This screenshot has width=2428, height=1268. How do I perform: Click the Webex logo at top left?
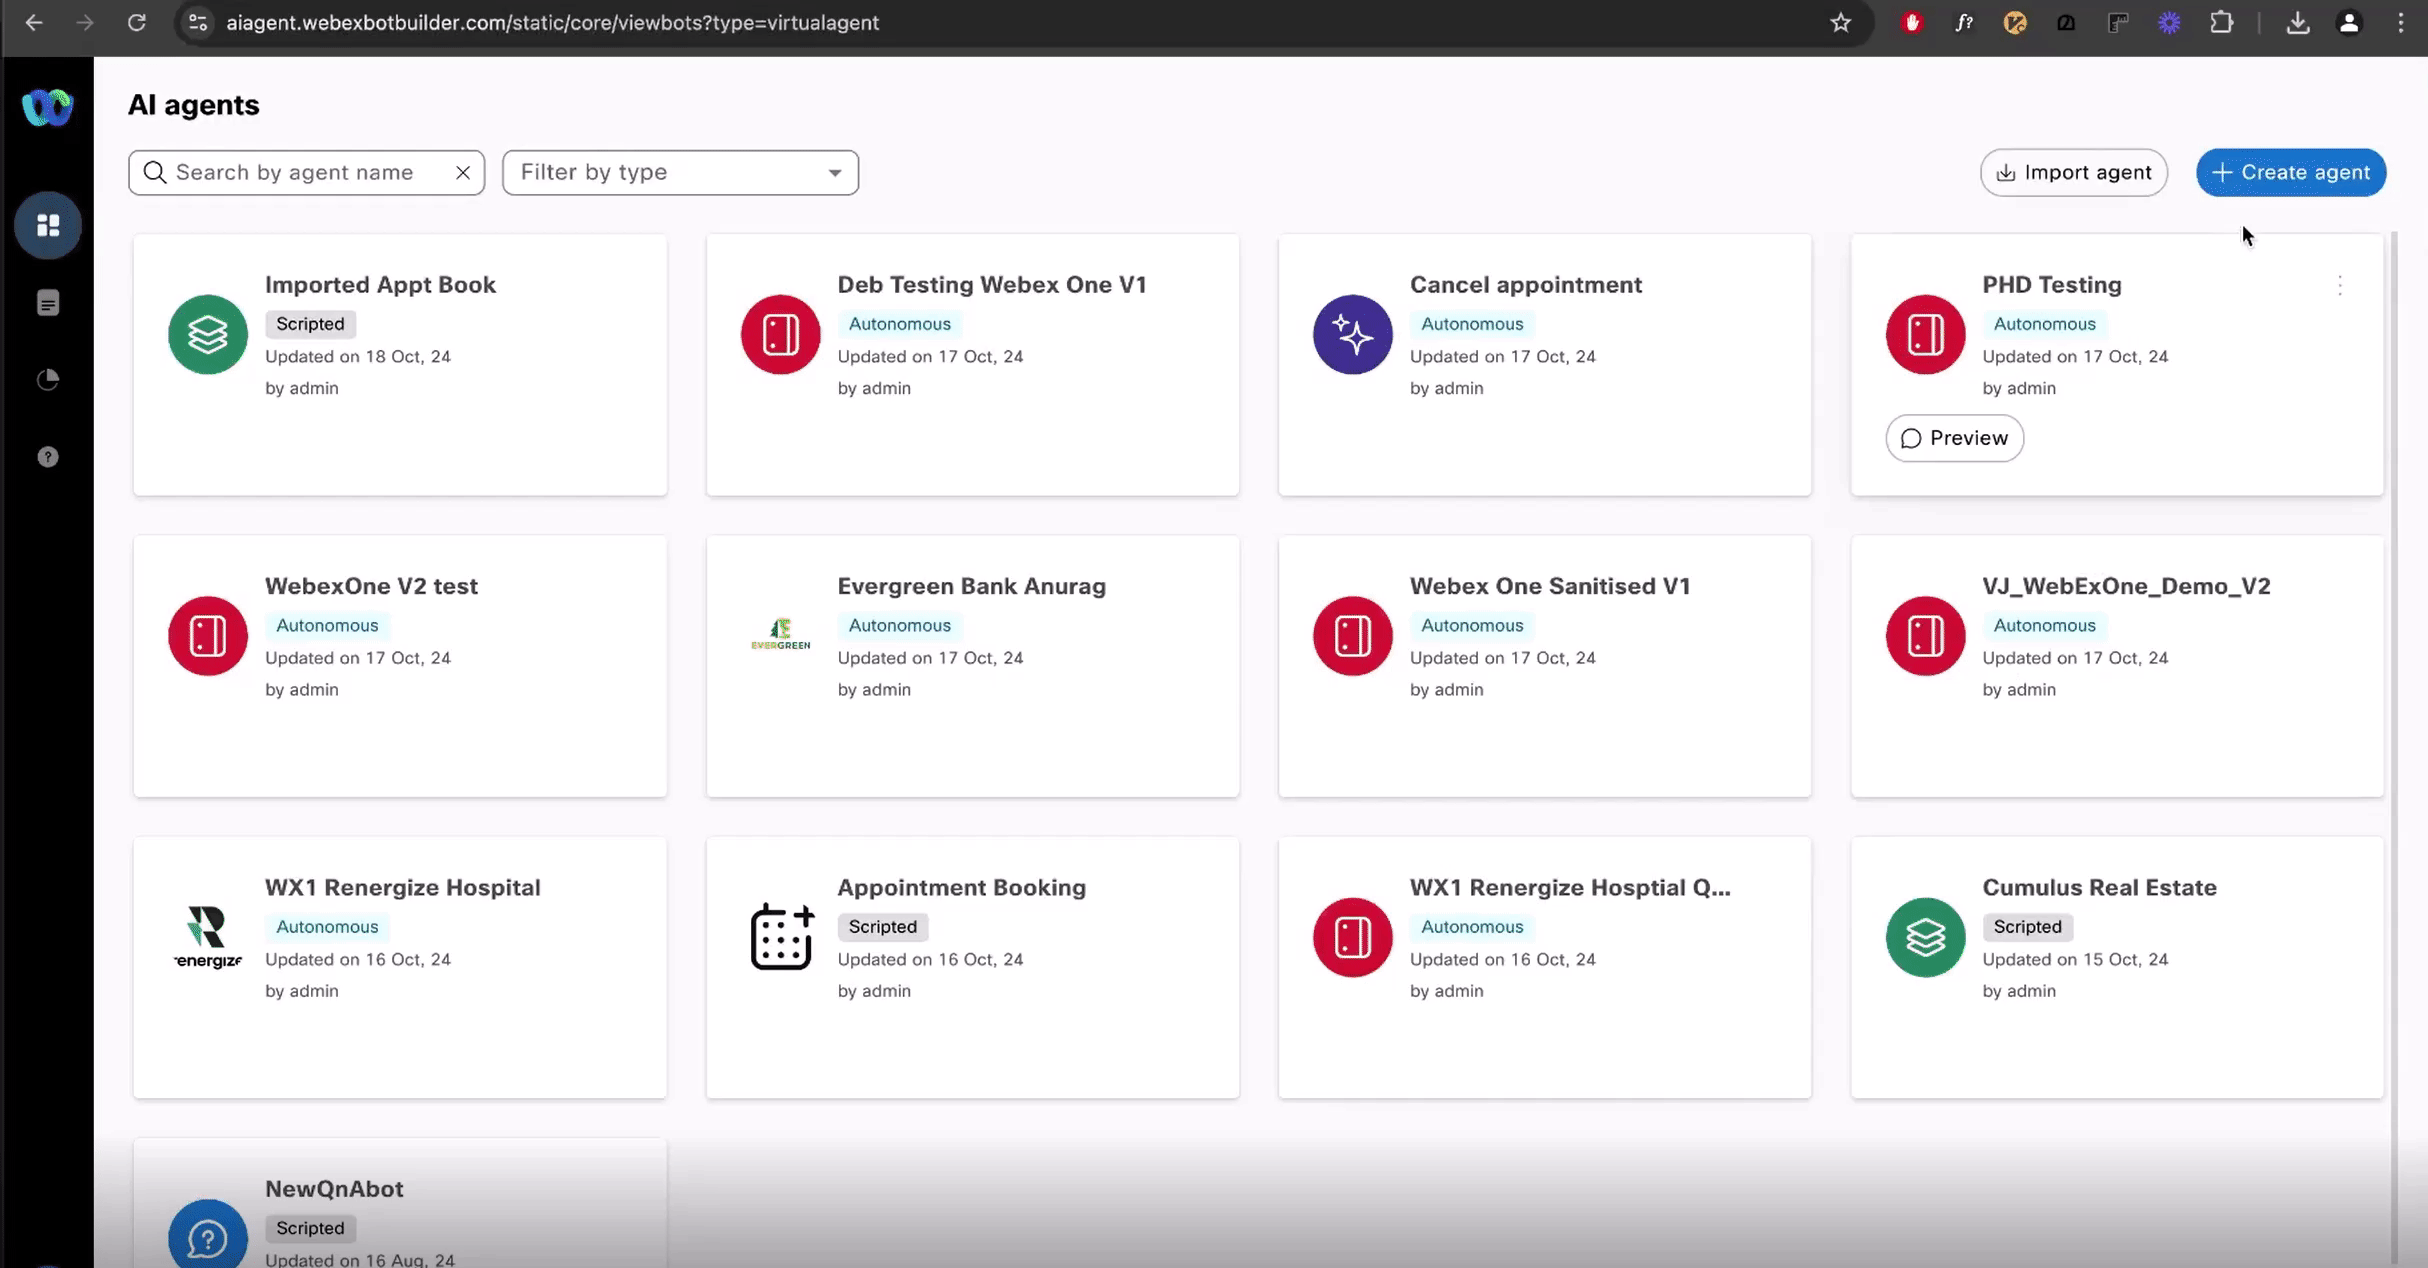(47, 107)
